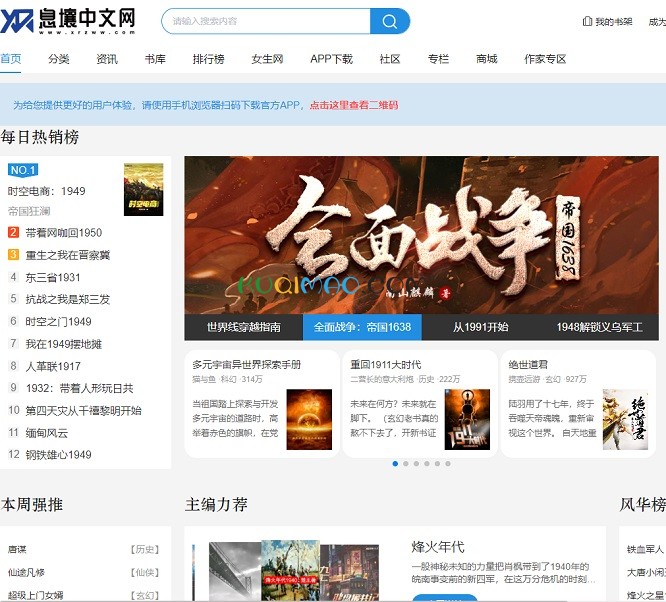
Task: Click the 时空电商 book cover thumbnail
Action: click(x=144, y=189)
